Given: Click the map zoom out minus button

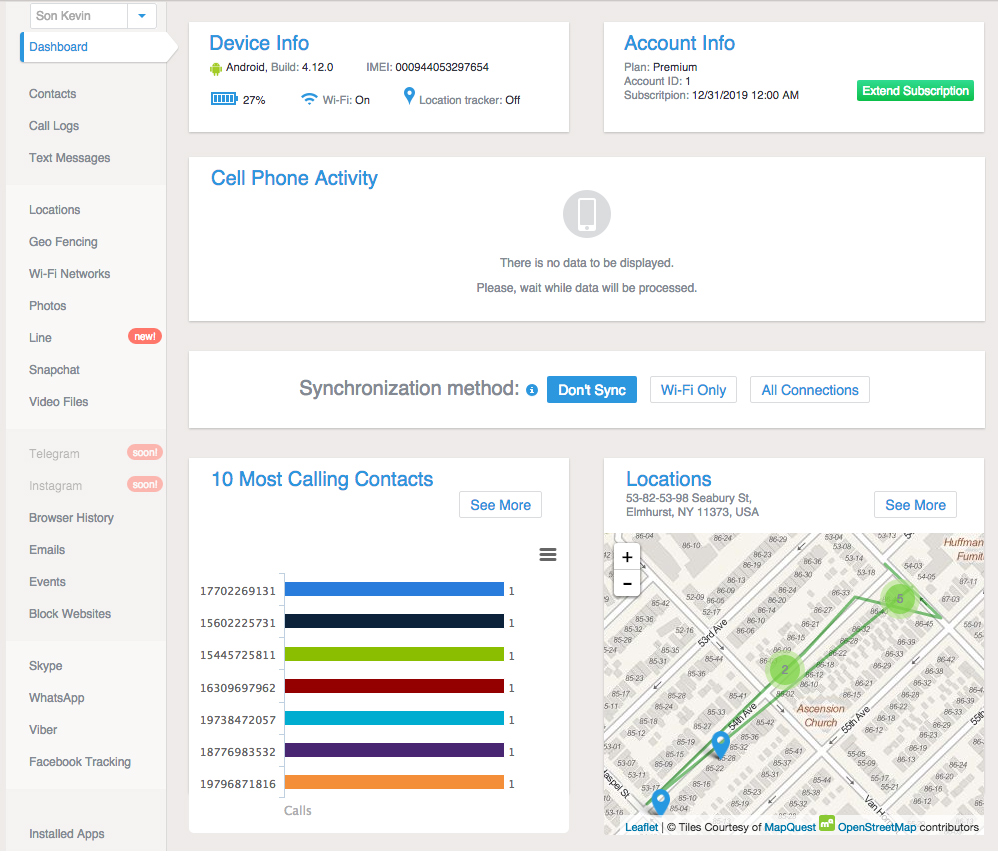Looking at the screenshot, I should tap(627, 583).
